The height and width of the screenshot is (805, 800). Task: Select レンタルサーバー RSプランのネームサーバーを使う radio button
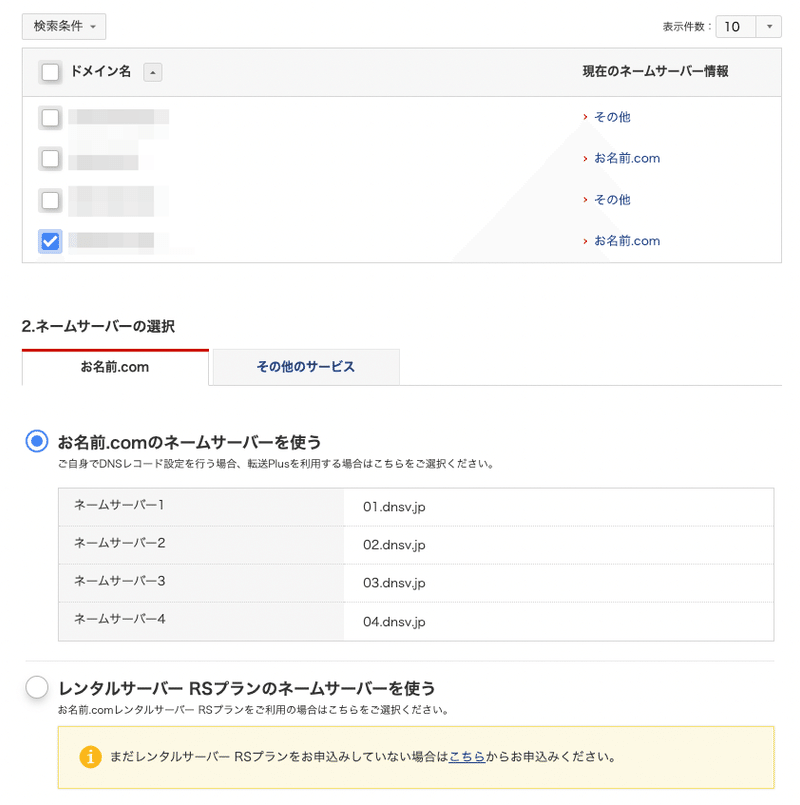pos(37,687)
